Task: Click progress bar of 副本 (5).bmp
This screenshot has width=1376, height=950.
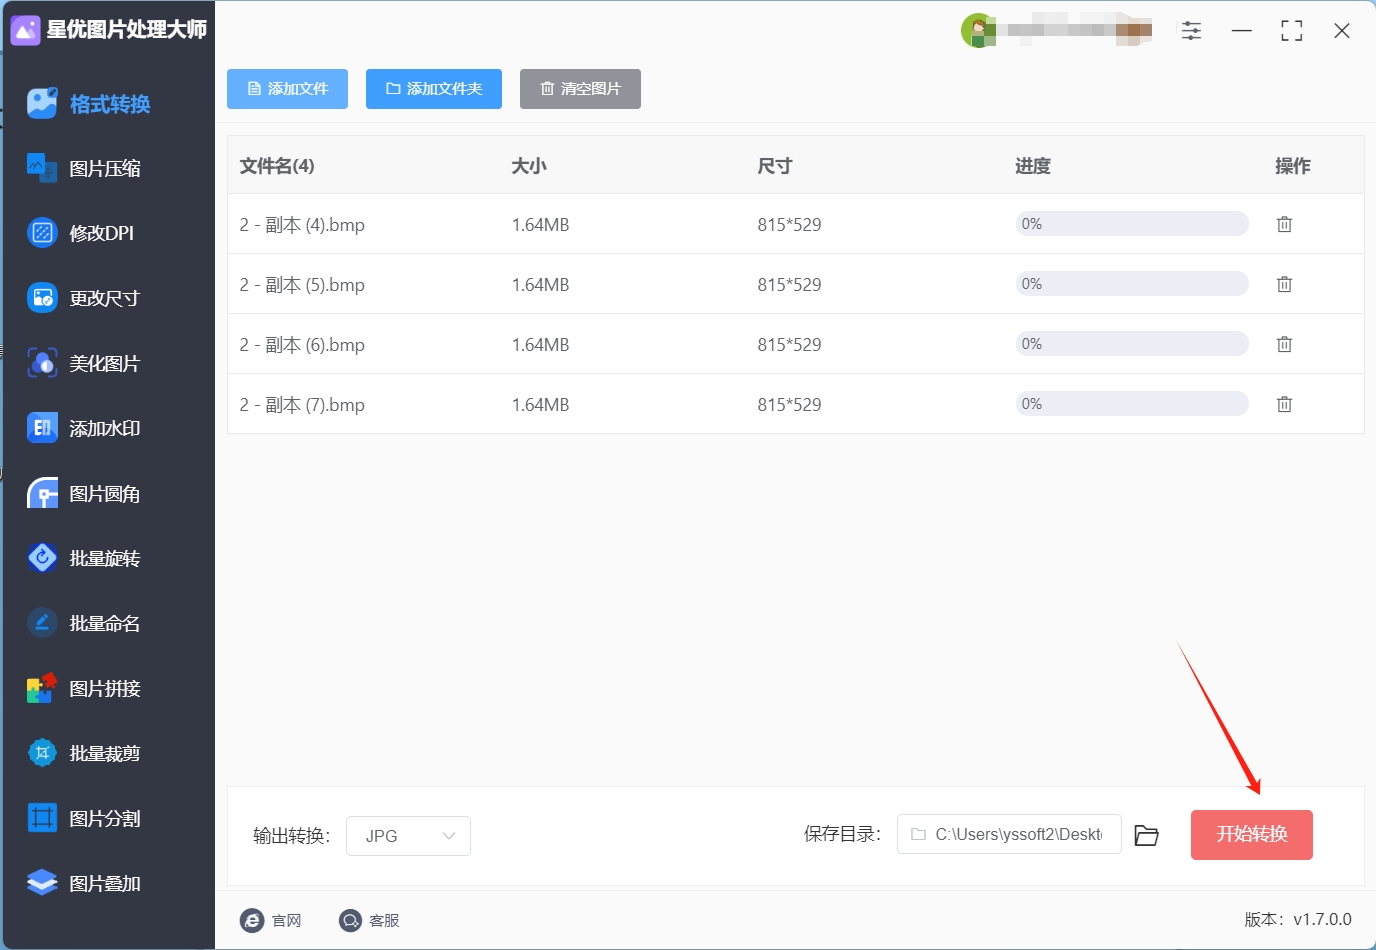Action: 1132,284
